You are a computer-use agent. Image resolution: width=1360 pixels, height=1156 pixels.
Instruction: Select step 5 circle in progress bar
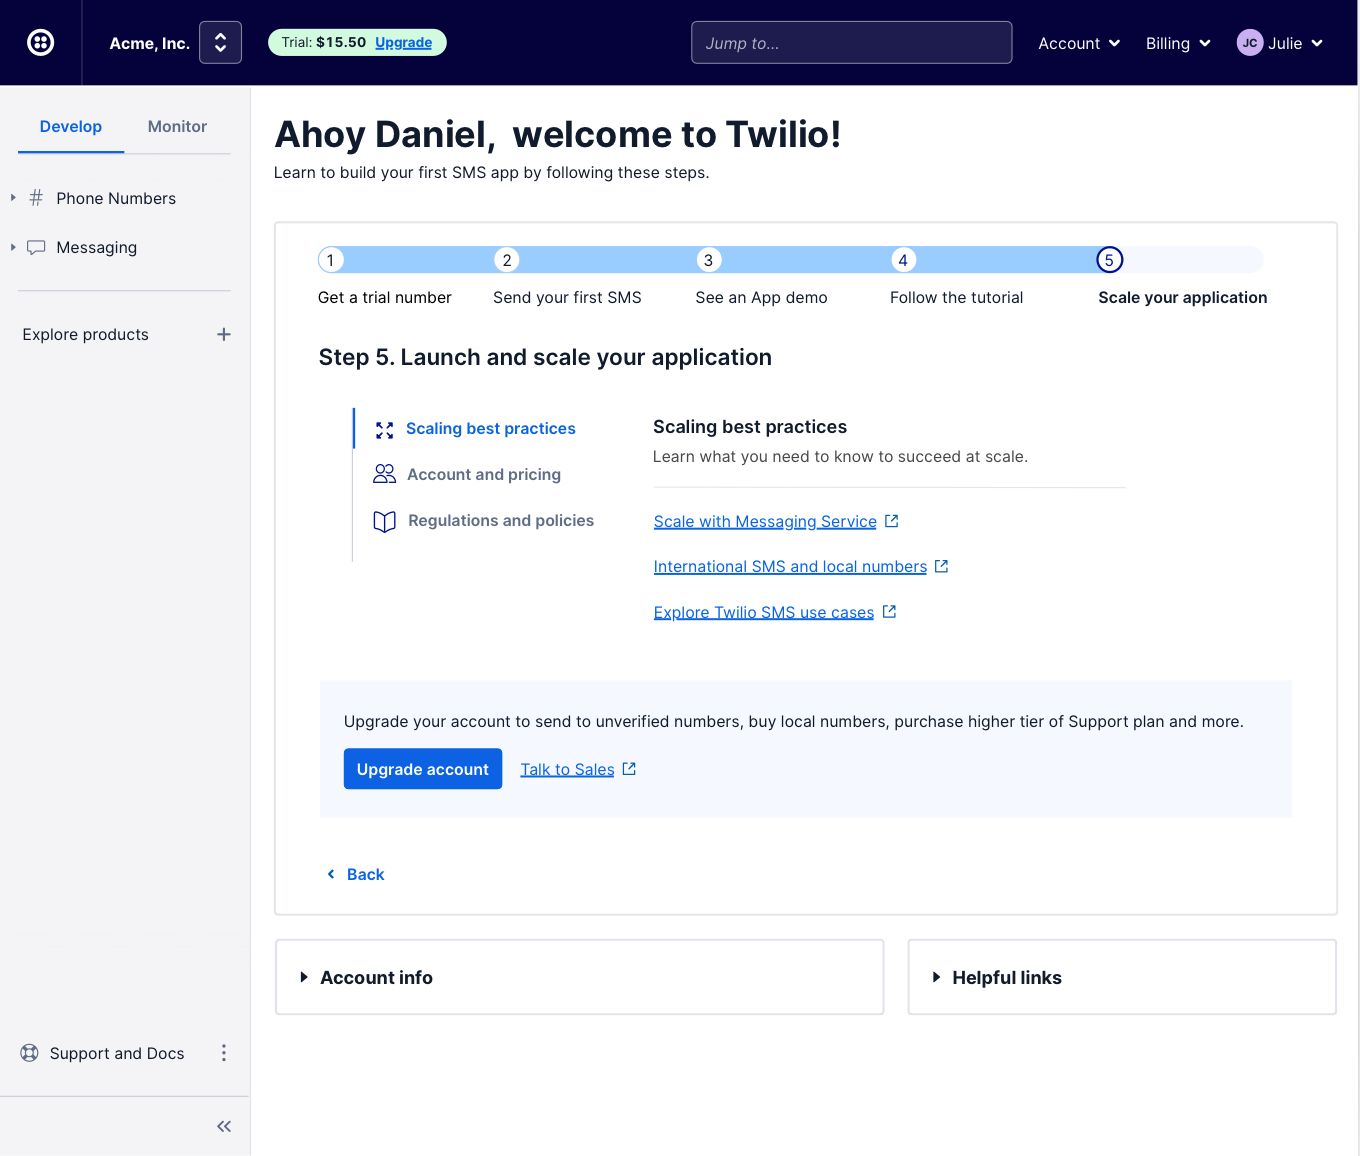click(x=1109, y=260)
